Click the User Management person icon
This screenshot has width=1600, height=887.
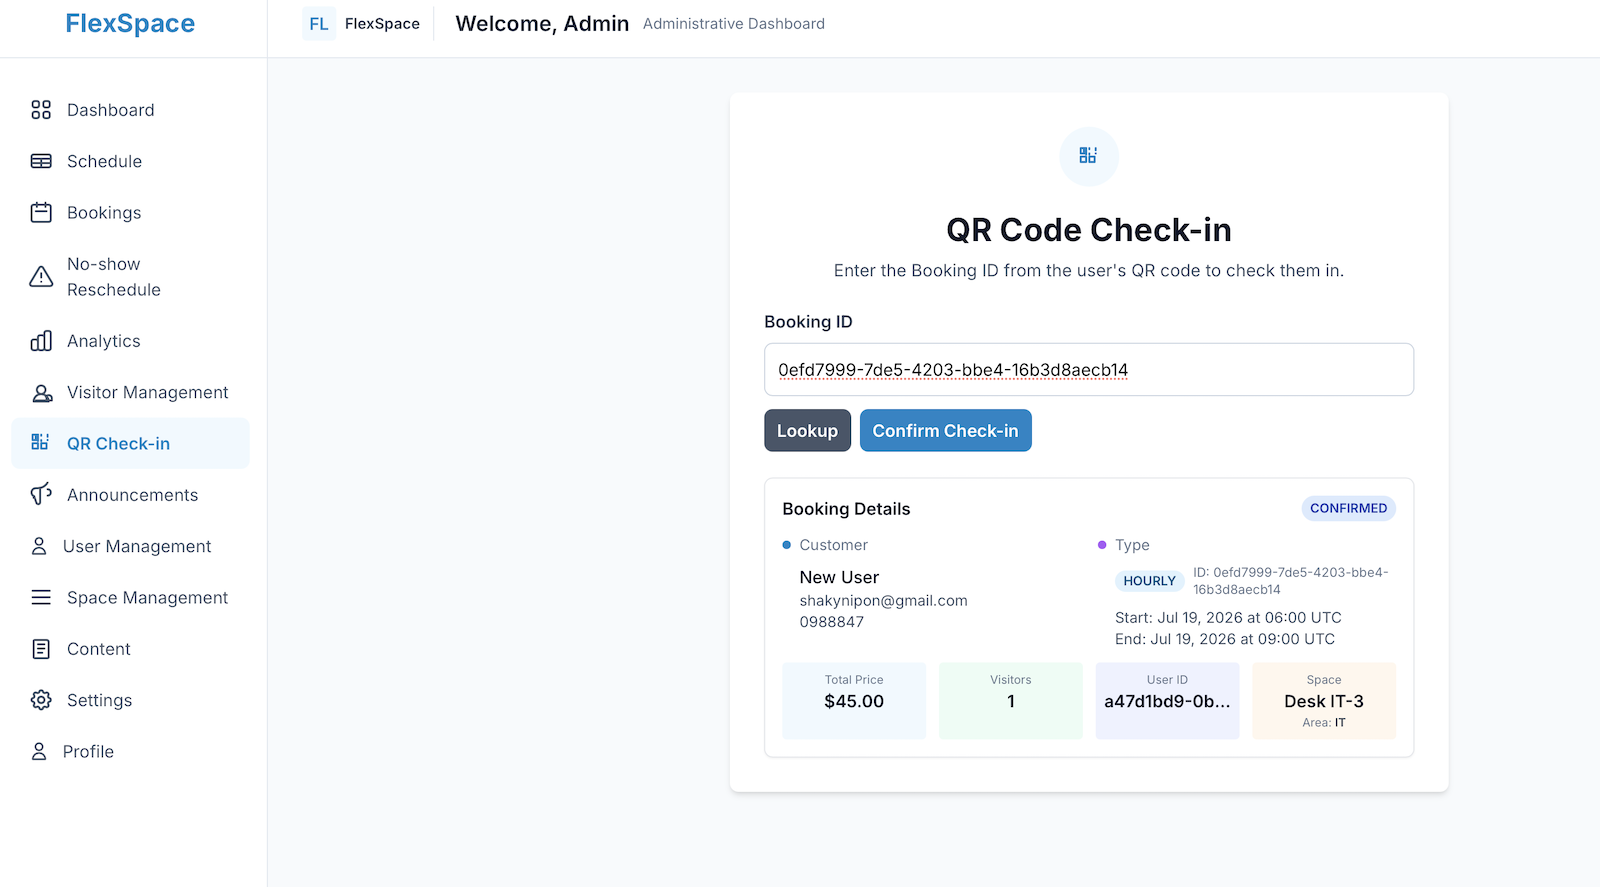tap(39, 546)
